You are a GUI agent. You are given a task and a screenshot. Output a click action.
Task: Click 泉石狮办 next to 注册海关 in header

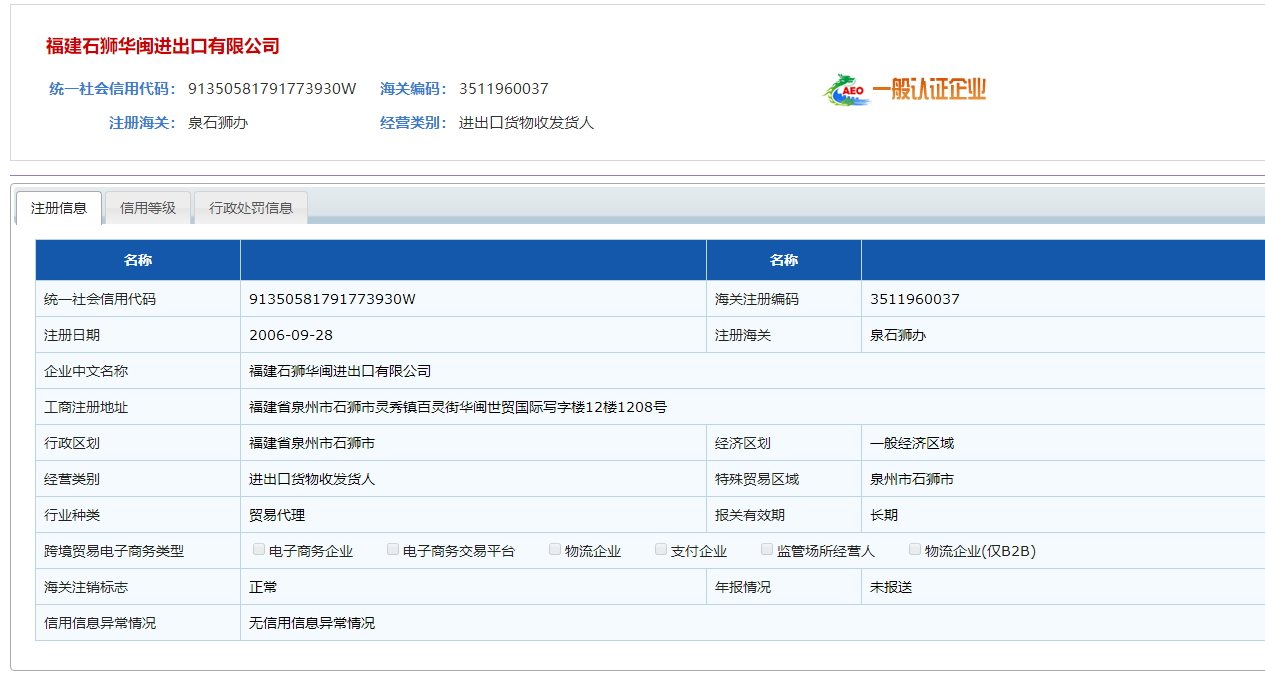tap(218, 123)
